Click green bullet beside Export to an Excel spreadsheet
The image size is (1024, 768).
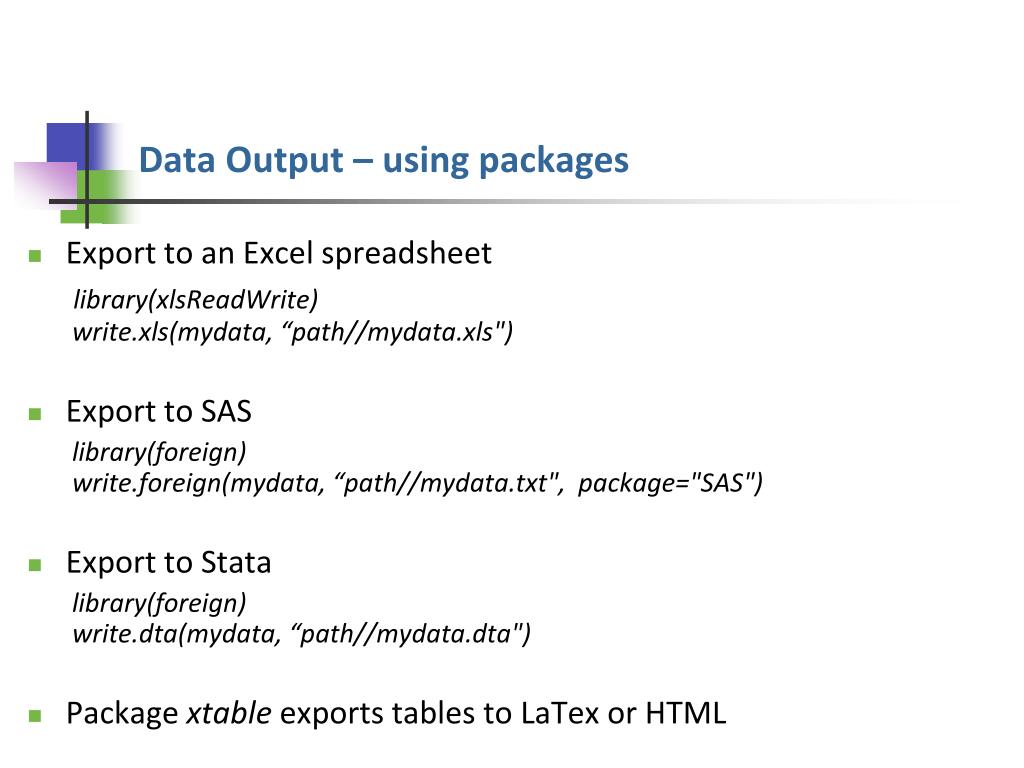coord(35,255)
